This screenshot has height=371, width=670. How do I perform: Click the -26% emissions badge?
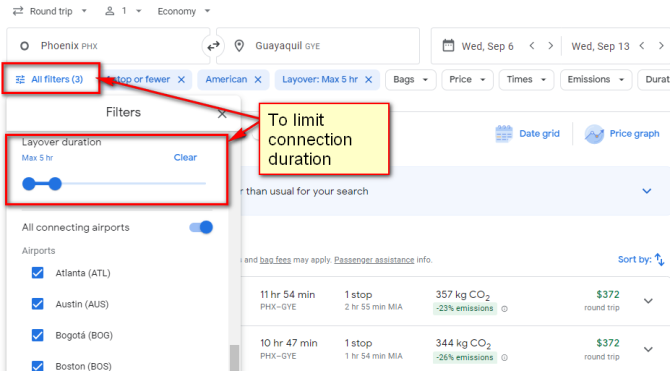tap(465, 357)
